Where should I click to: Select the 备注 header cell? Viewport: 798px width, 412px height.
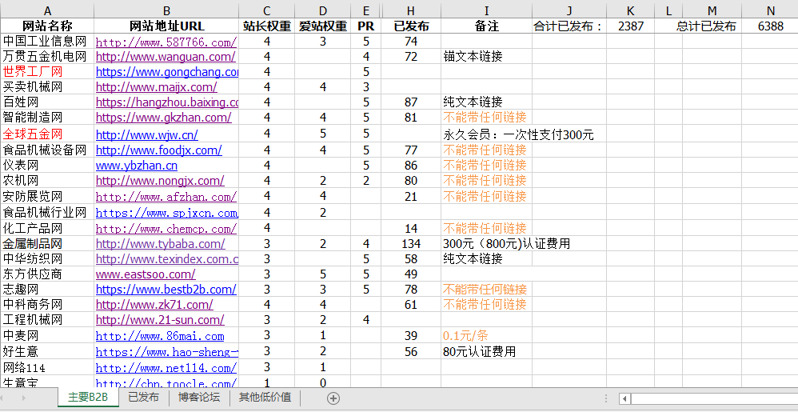pyautogui.click(x=487, y=26)
